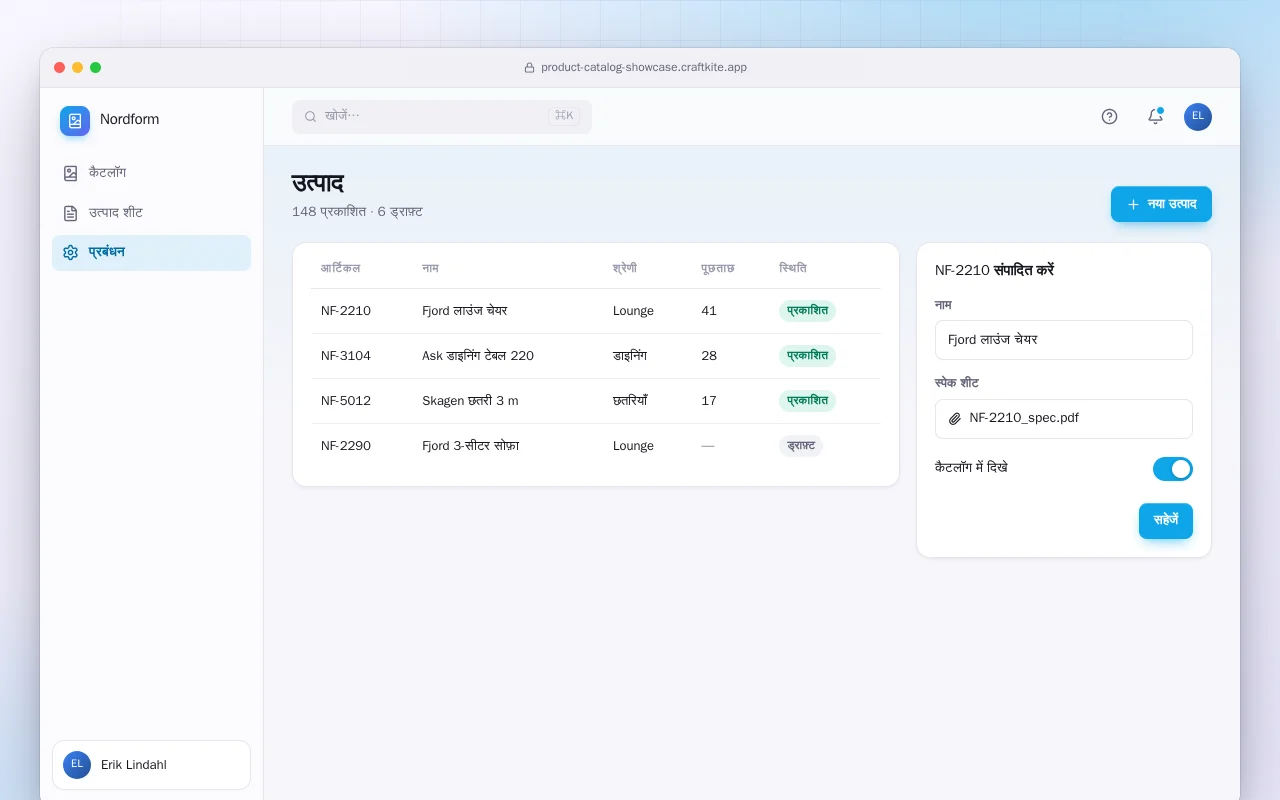Click the URL product-catalog-showcase.craftkite.app
The width and height of the screenshot is (1280, 800).
(x=644, y=68)
